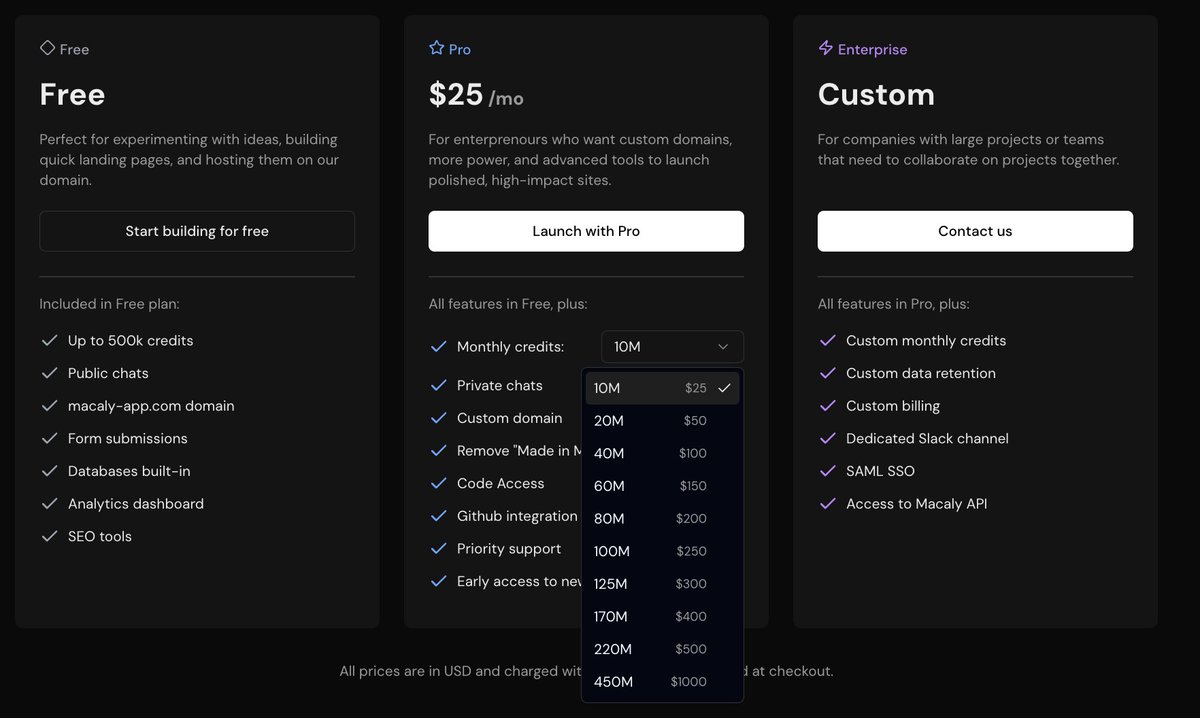Choose the 100M credits $250 option
The height and width of the screenshot is (718, 1200).
662,551
